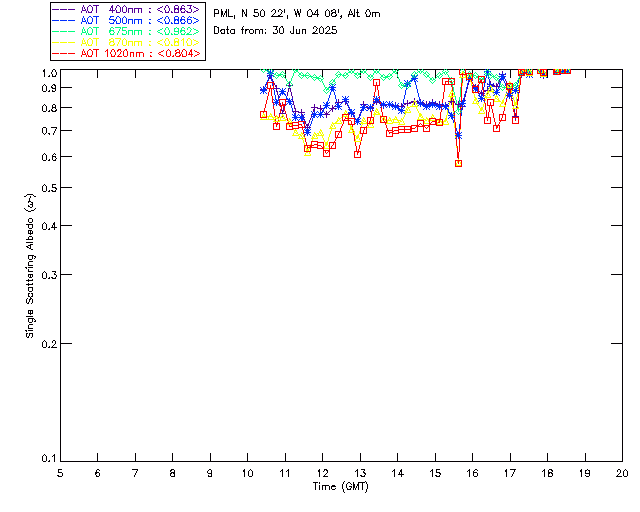Click the 16 x-axis time label
This screenshot has width=640, height=512.
(473, 474)
